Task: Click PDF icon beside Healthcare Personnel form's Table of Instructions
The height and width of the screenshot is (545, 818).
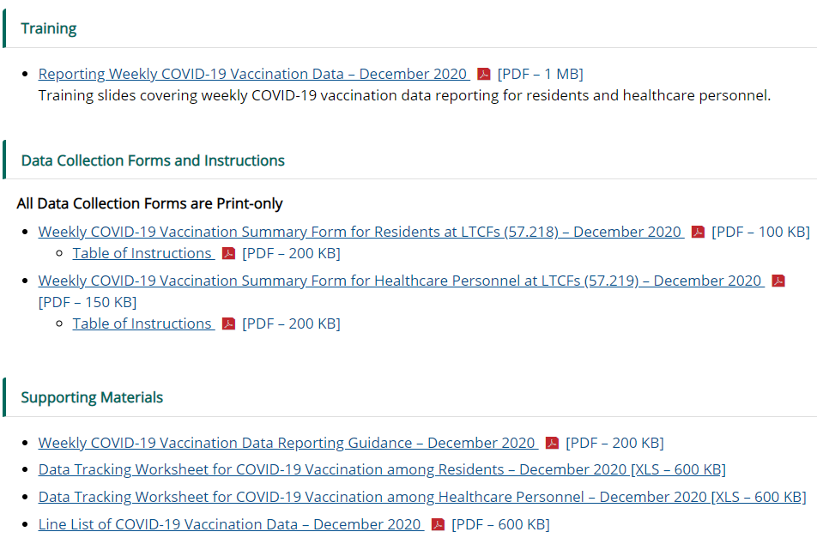Action: pyautogui.click(x=228, y=324)
